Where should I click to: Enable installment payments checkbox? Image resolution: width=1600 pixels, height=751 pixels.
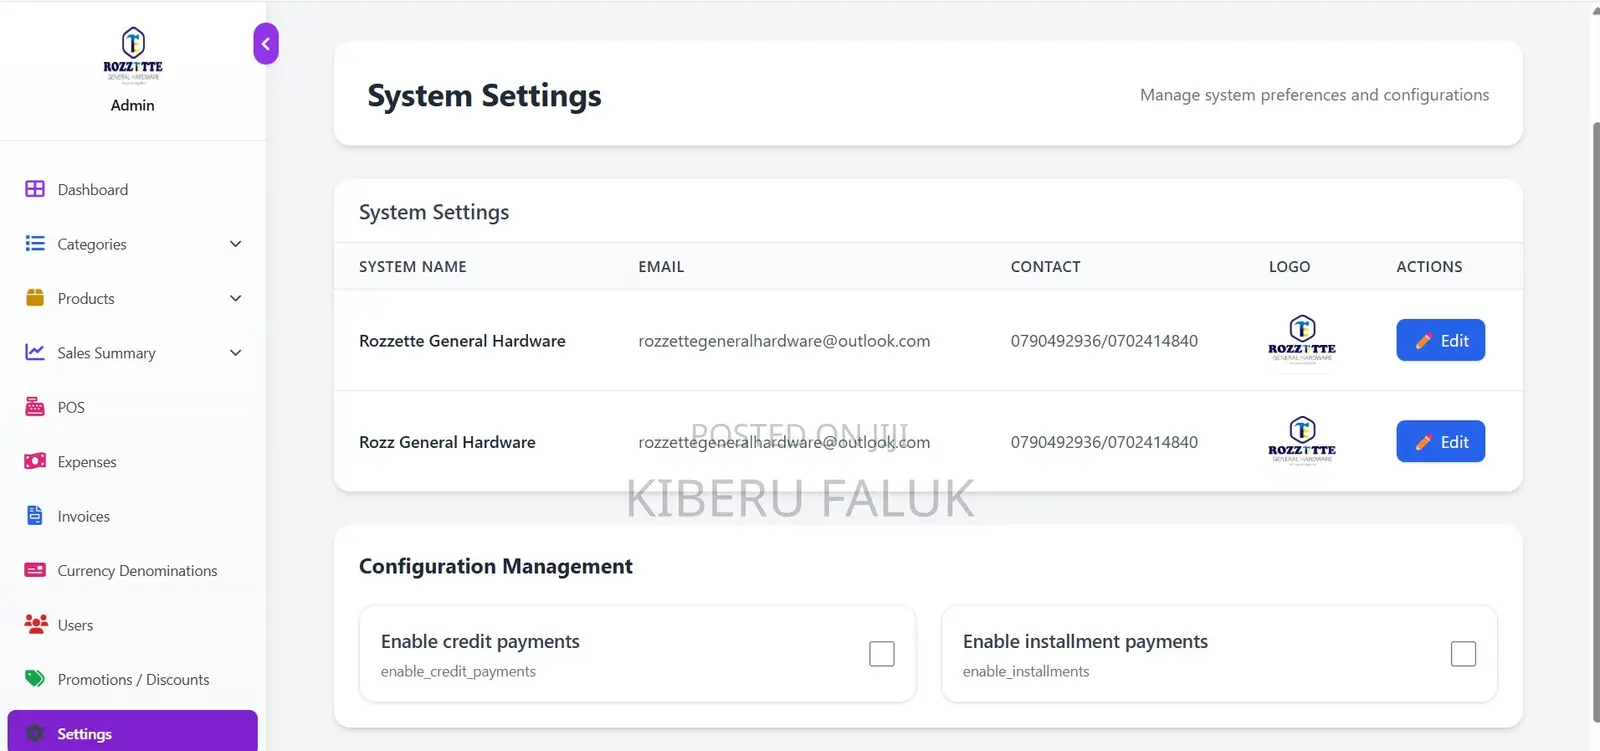(1463, 654)
